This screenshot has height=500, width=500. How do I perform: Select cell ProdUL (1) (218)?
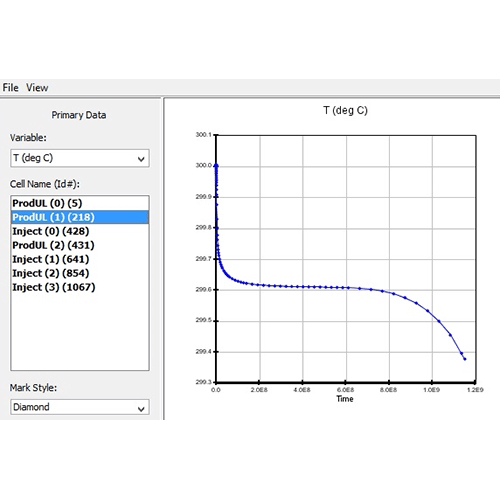tap(80, 217)
